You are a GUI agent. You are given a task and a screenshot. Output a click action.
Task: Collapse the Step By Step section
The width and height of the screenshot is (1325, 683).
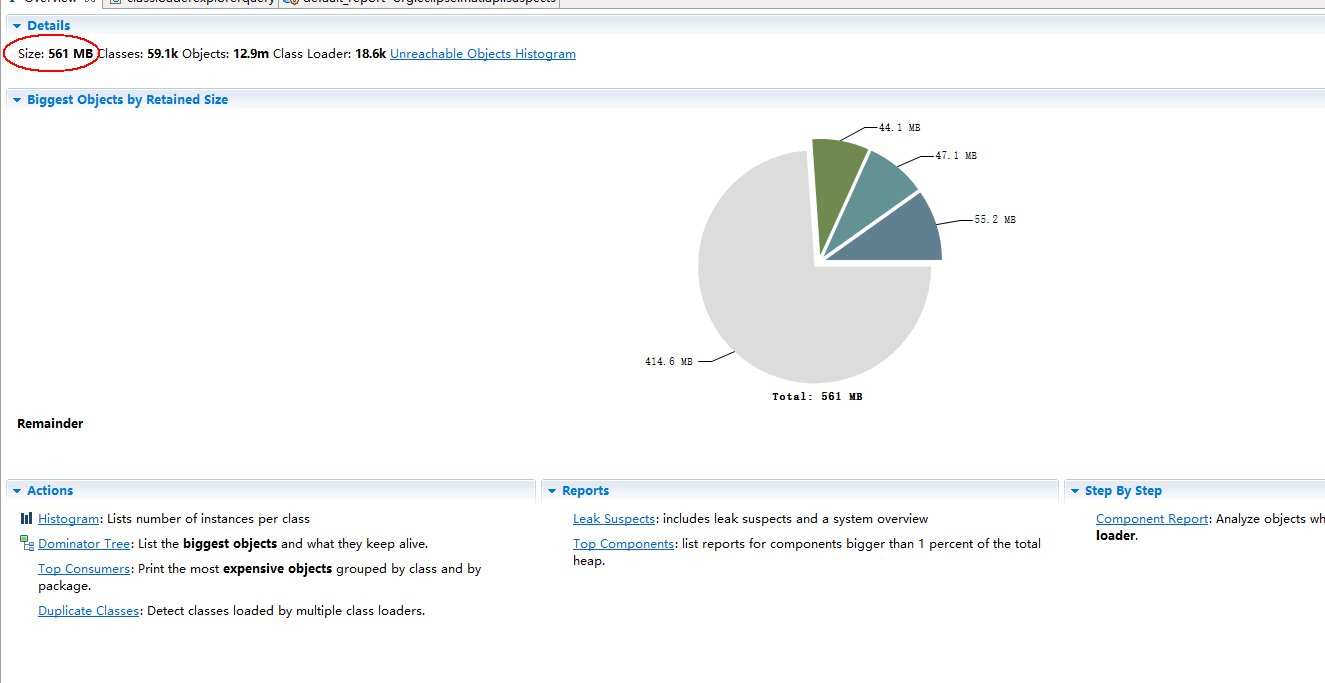pos(1074,491)
